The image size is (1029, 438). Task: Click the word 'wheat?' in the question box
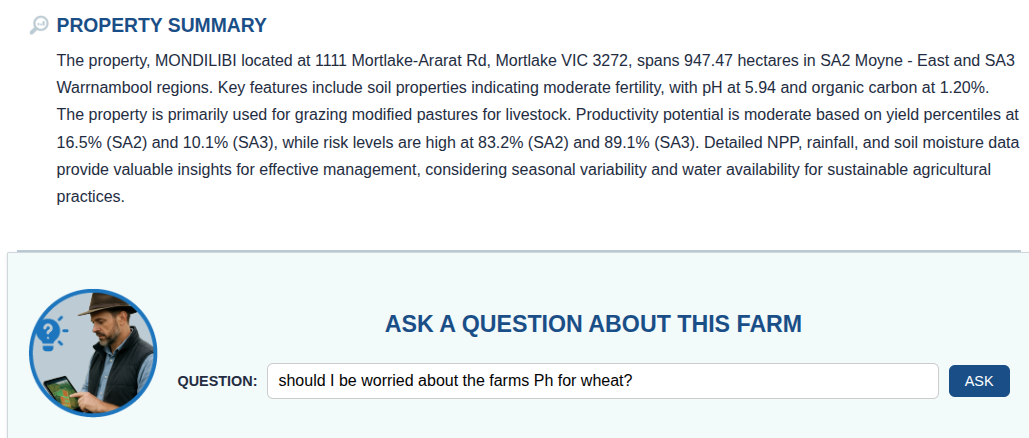click(x=608, y=381)
